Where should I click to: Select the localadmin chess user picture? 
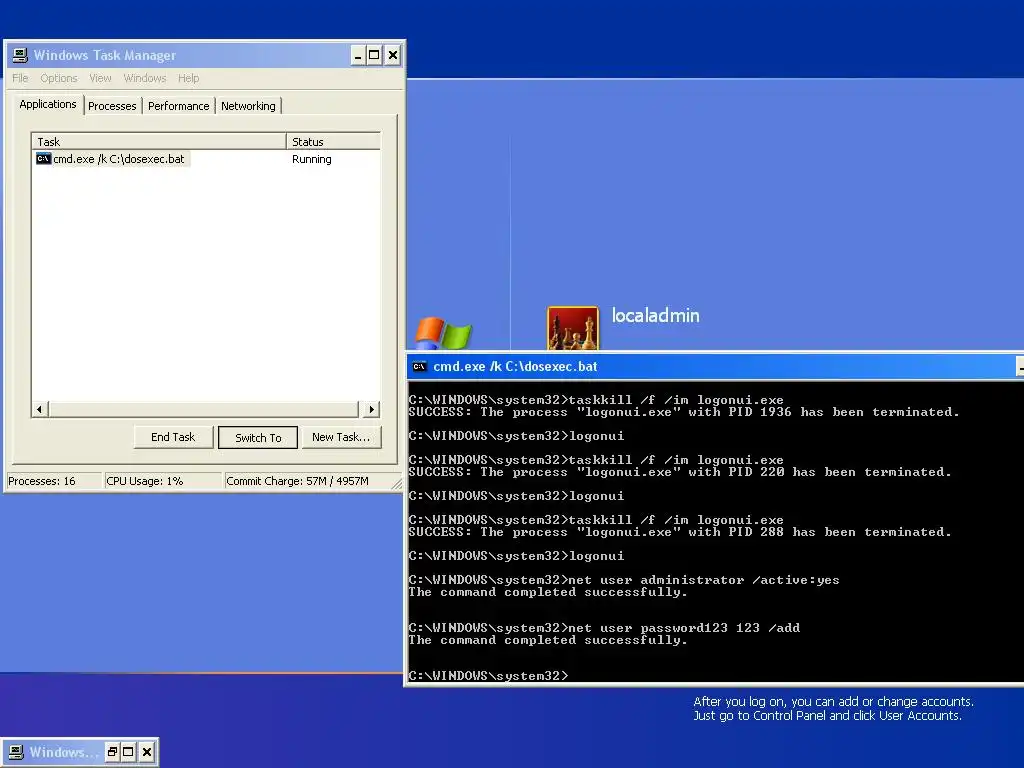pyautogui.click(x=573, y=328)
